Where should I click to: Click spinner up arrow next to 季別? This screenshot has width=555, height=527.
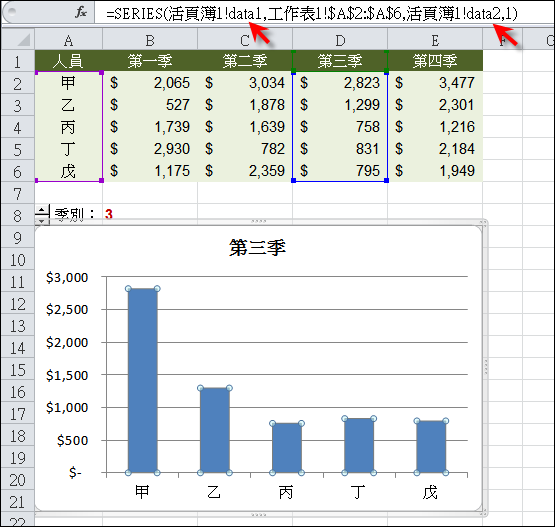pyautogui.click(x=42, y=211)
